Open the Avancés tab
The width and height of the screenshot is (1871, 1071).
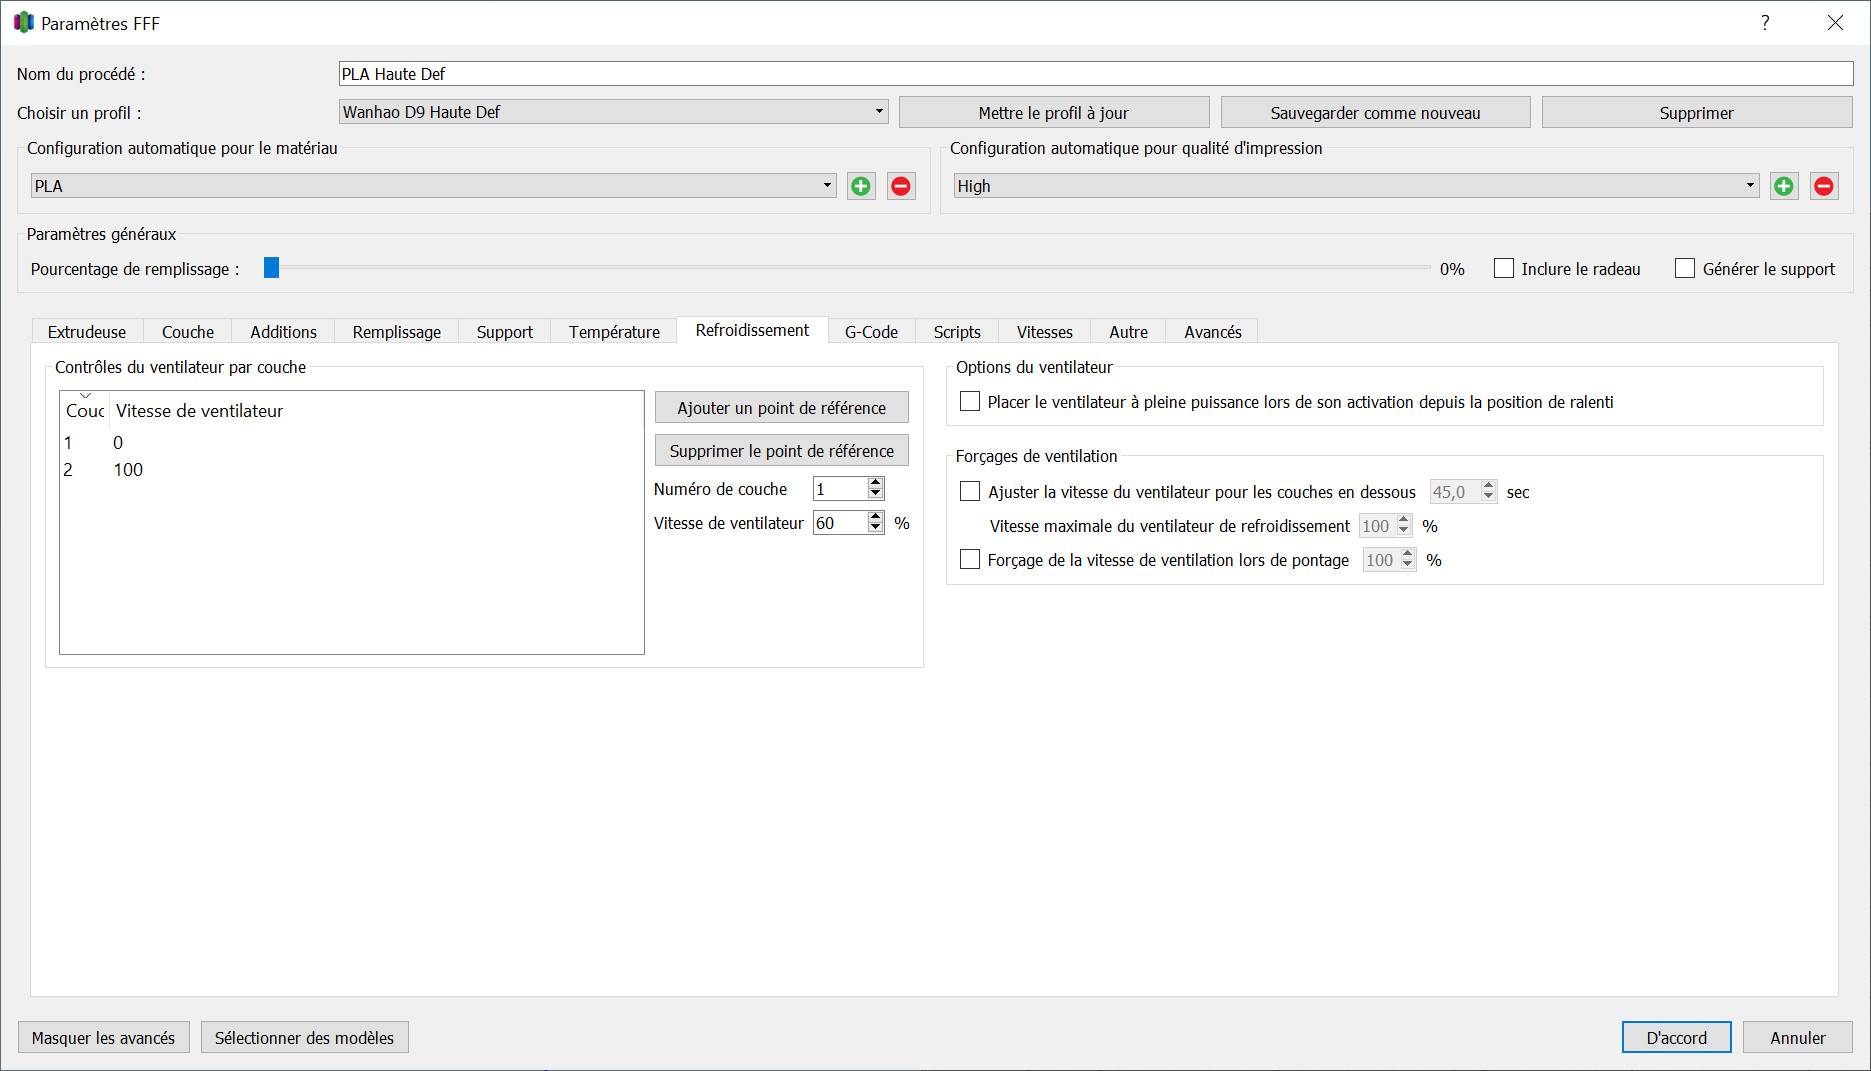1212,332
